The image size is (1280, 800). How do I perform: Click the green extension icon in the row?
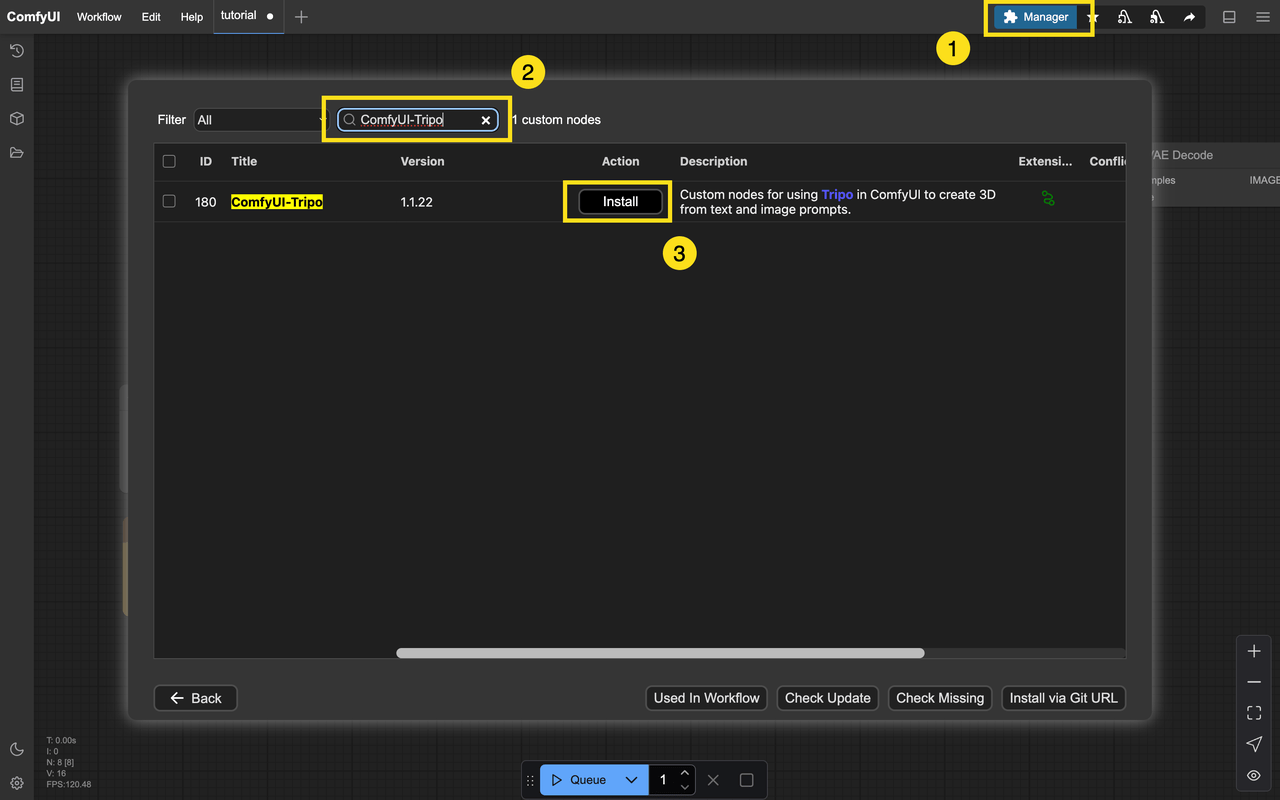(1048, 199)
